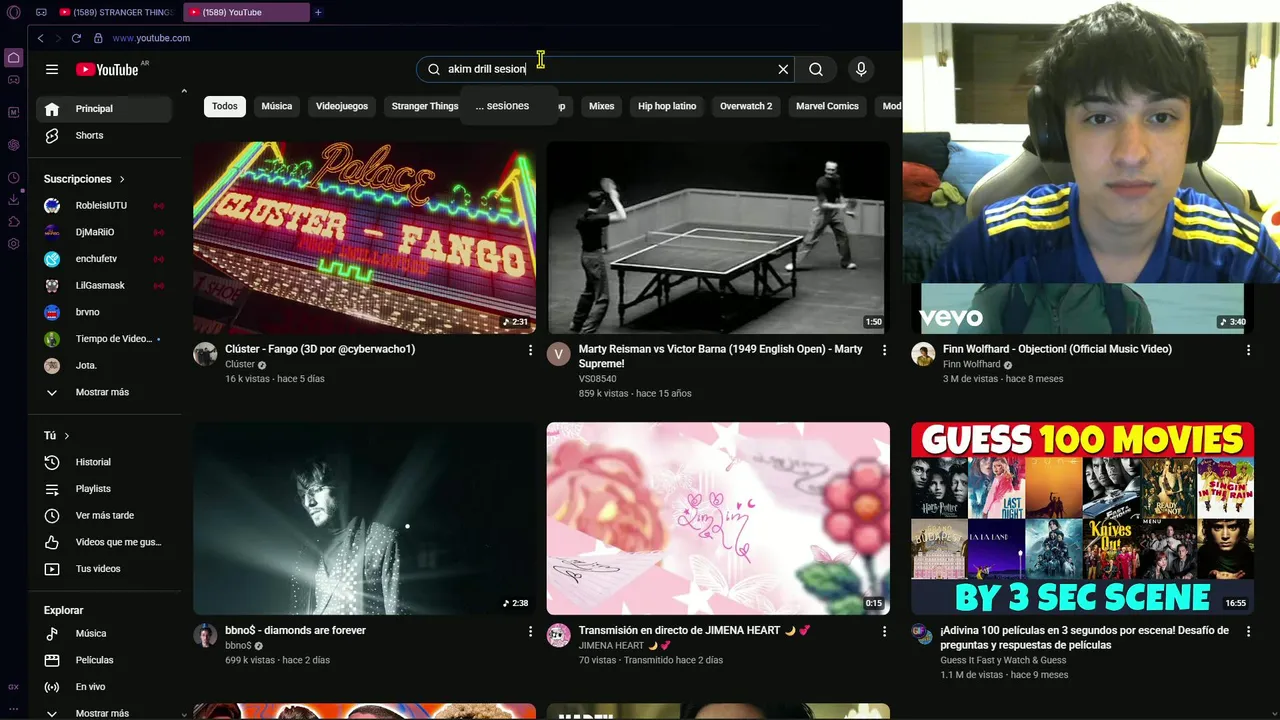Select the Música filter chip

[x=277, y=106]
